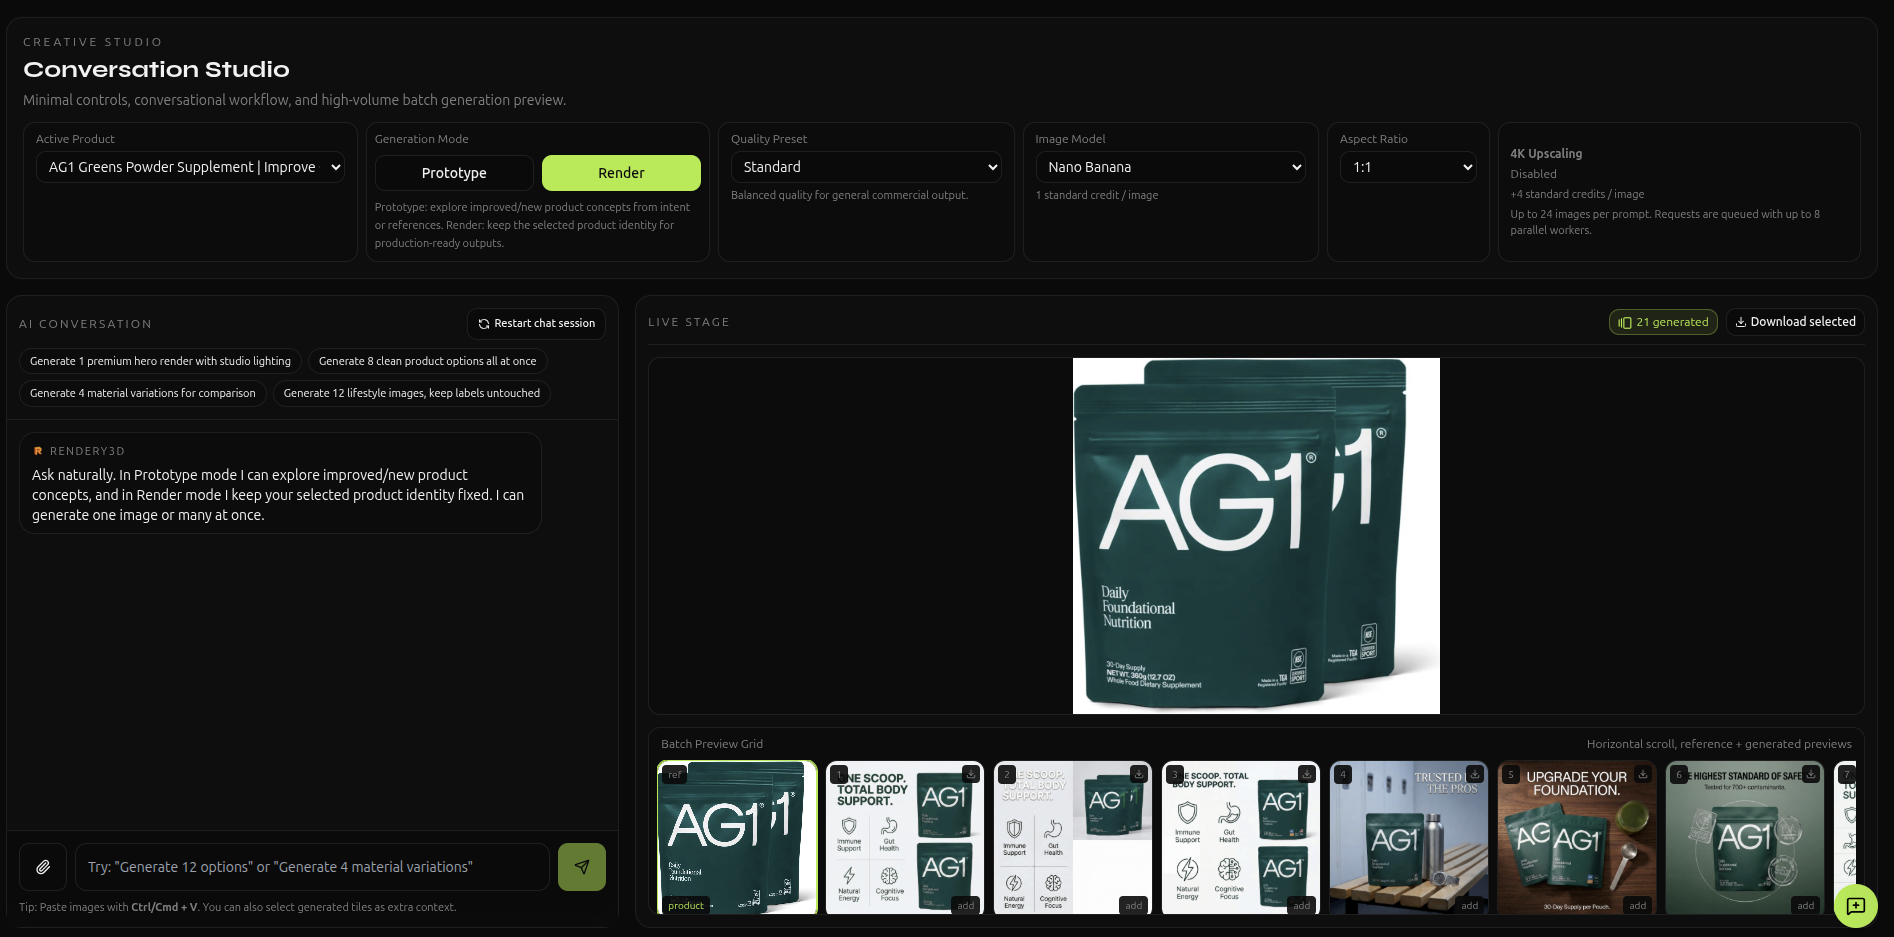Download preview tile 3 via its download icon
Viewport: 1894px width, 937px height.
[1307, 774]
